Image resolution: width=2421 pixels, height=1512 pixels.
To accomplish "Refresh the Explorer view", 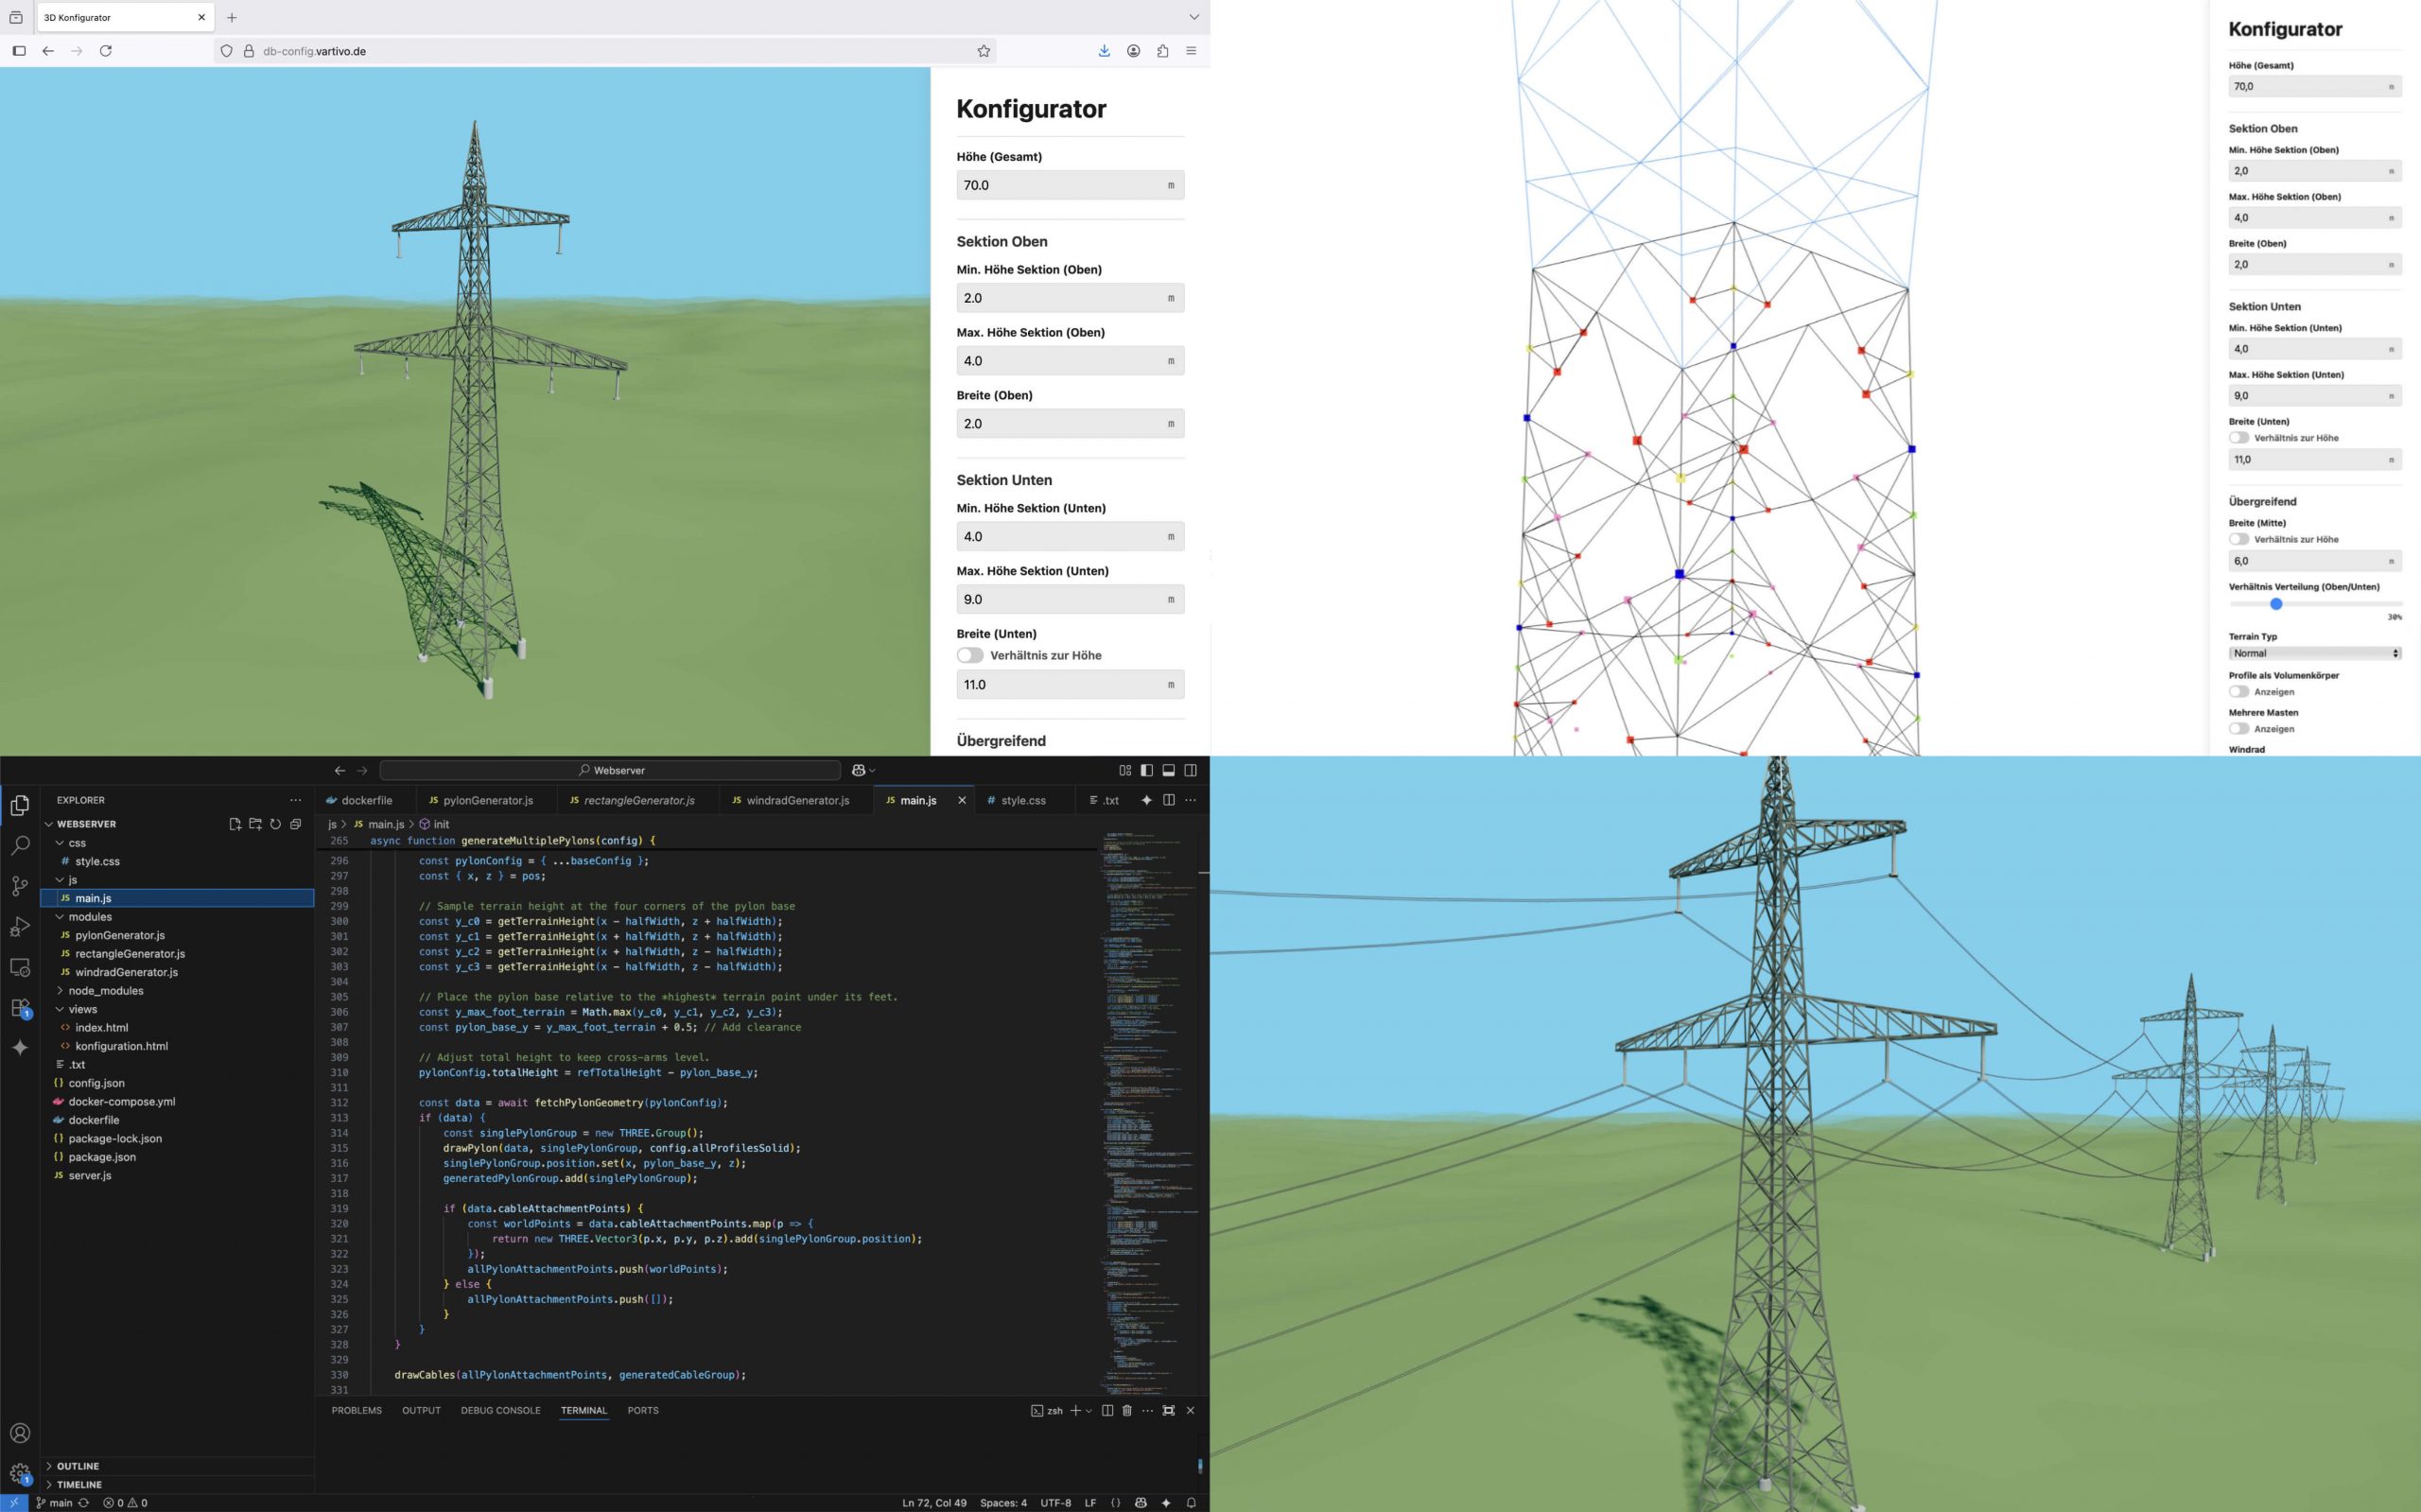I will tap(276, 824).
